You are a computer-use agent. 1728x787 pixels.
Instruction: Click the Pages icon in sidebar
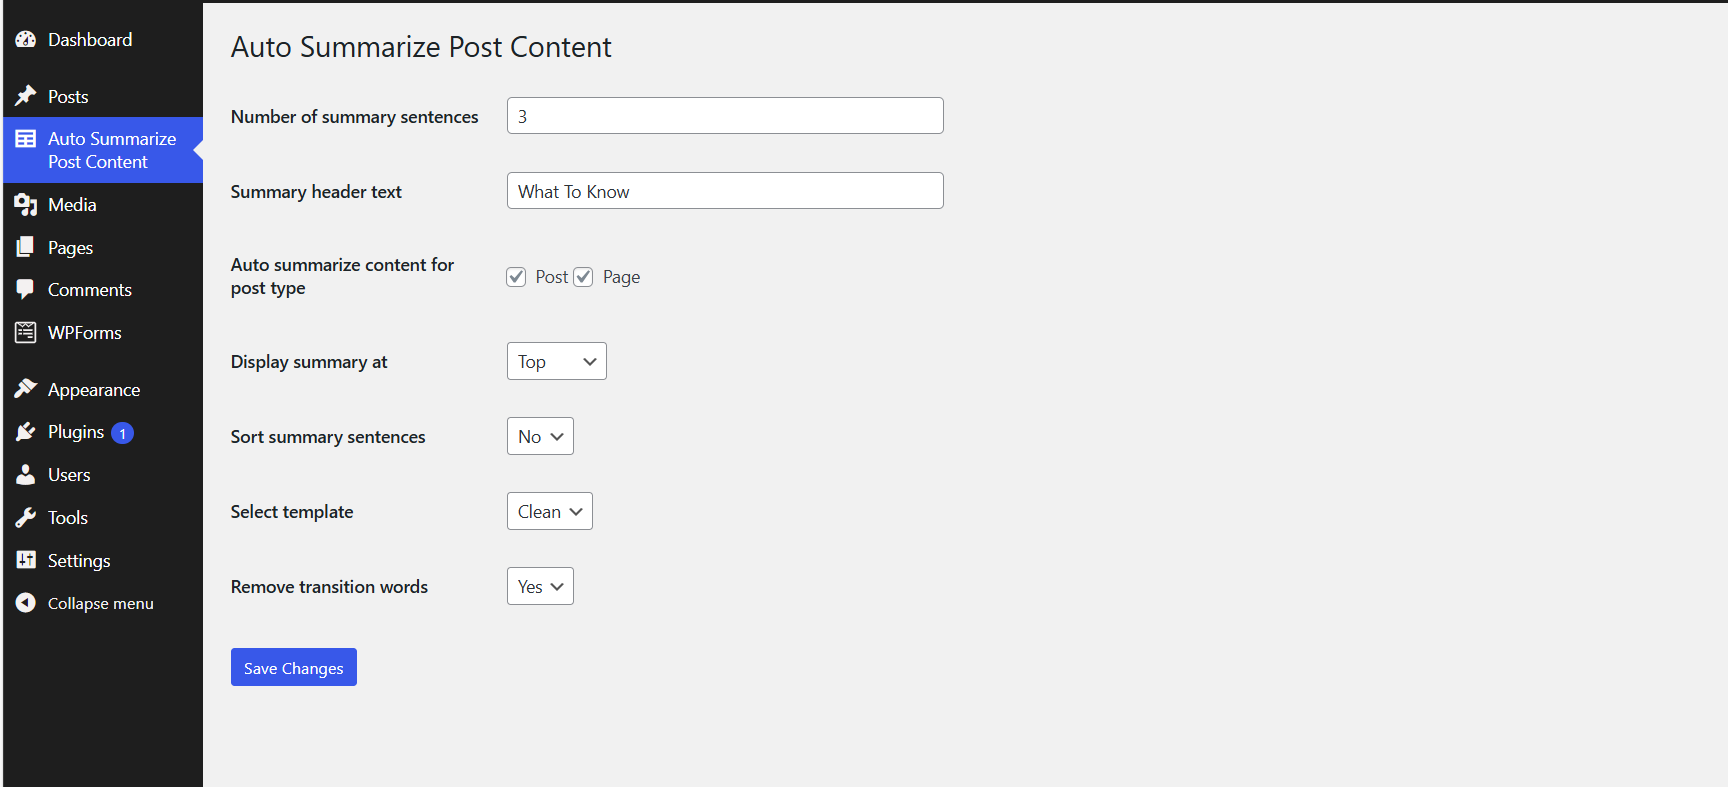(26, 247)
